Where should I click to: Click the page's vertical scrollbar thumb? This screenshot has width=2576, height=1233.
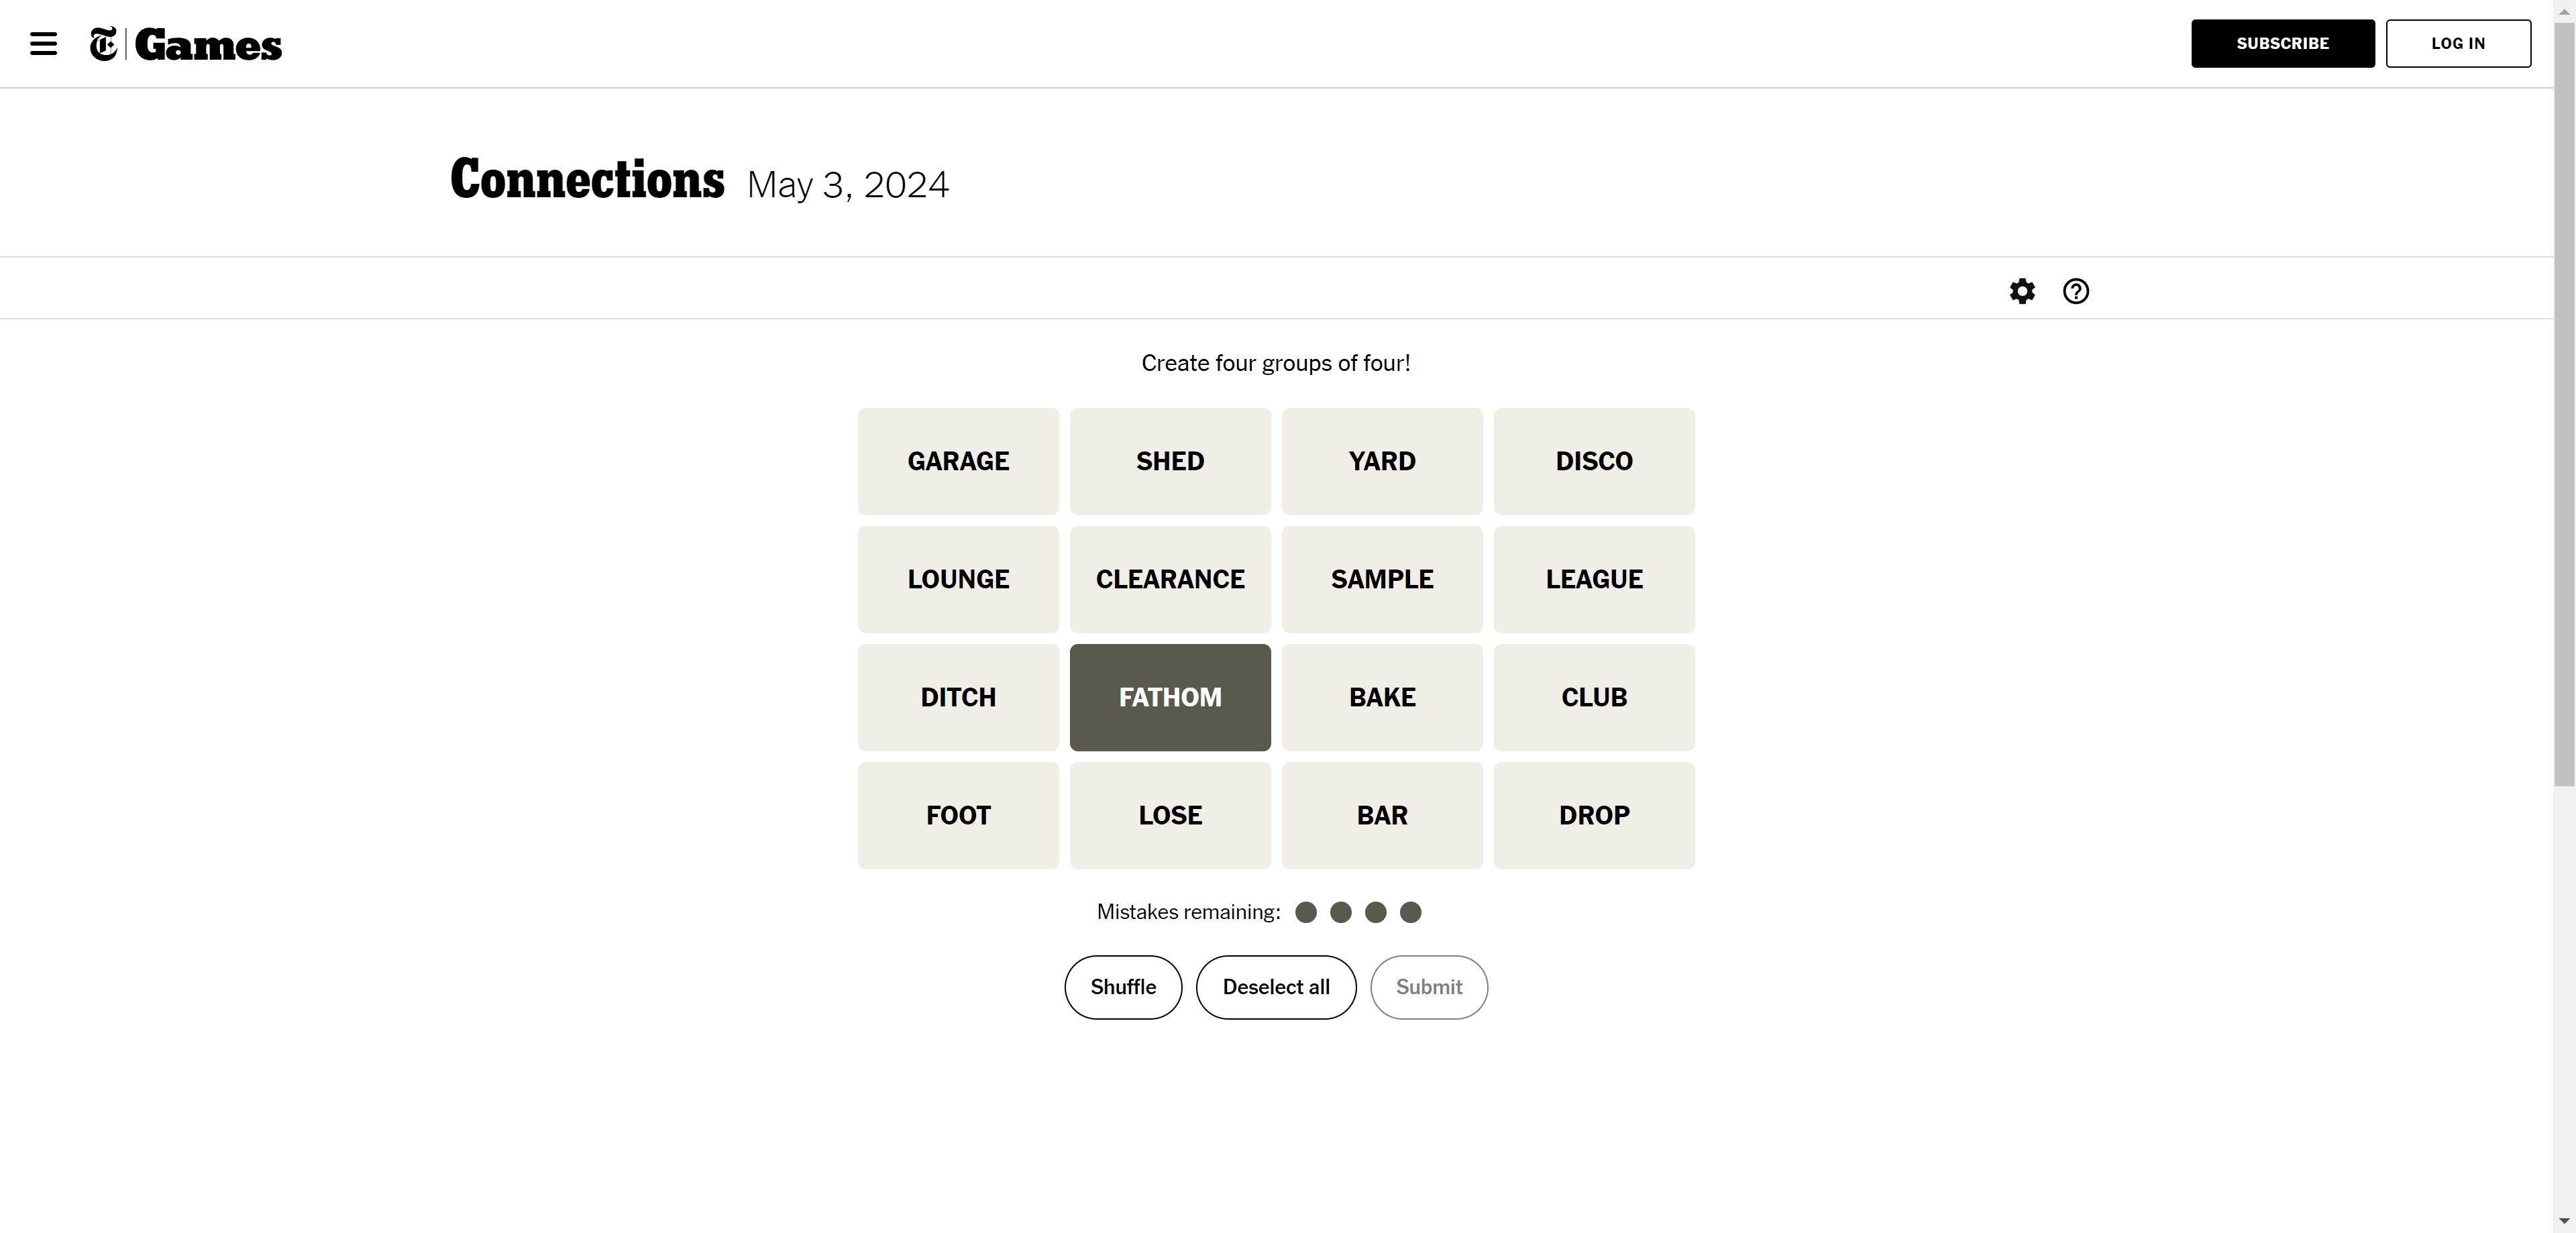(x=2564, y=400)
